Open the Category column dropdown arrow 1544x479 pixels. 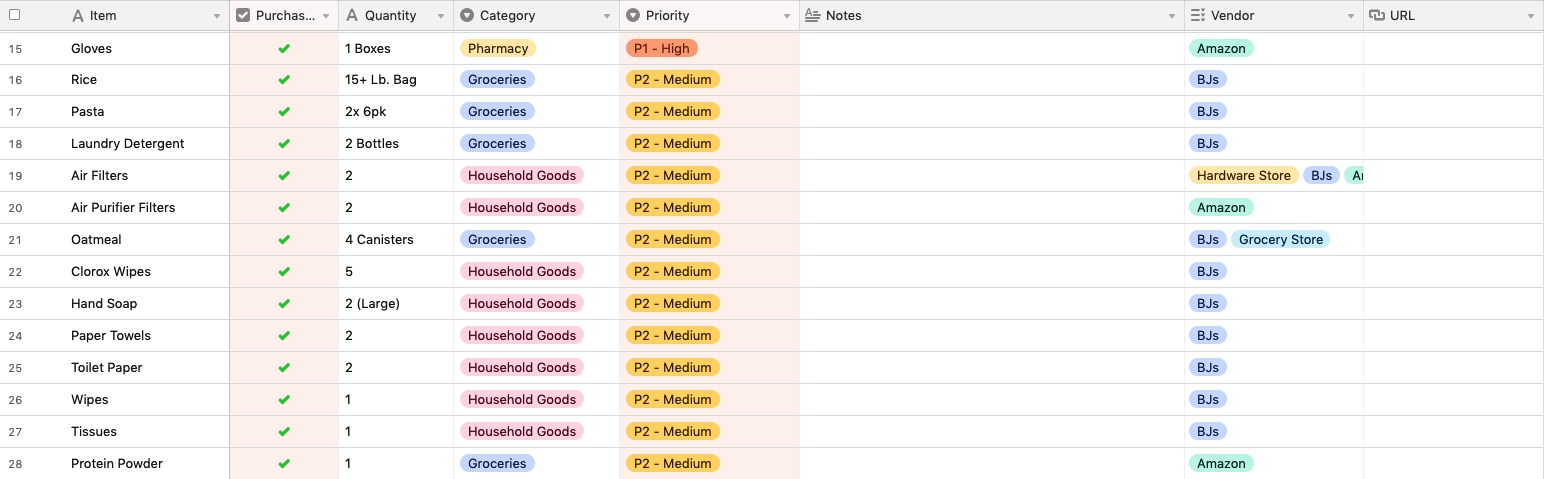(x=606, y=17)
